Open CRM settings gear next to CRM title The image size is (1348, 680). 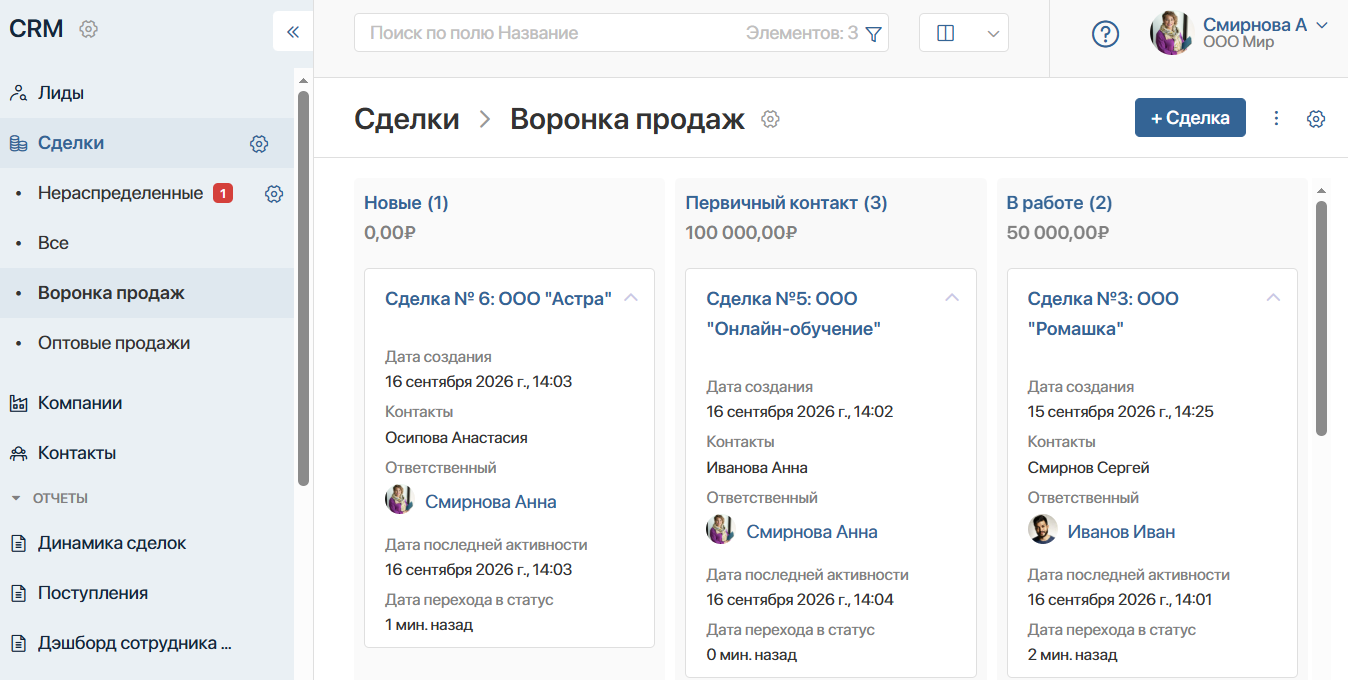88,29
